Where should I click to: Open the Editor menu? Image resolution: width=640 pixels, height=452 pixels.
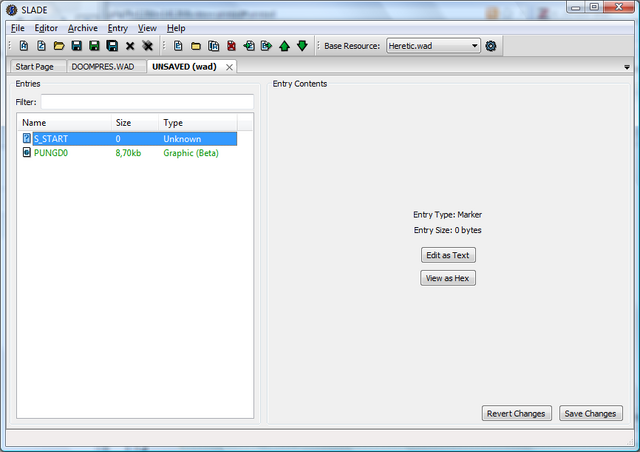click(x=46, y=28)
